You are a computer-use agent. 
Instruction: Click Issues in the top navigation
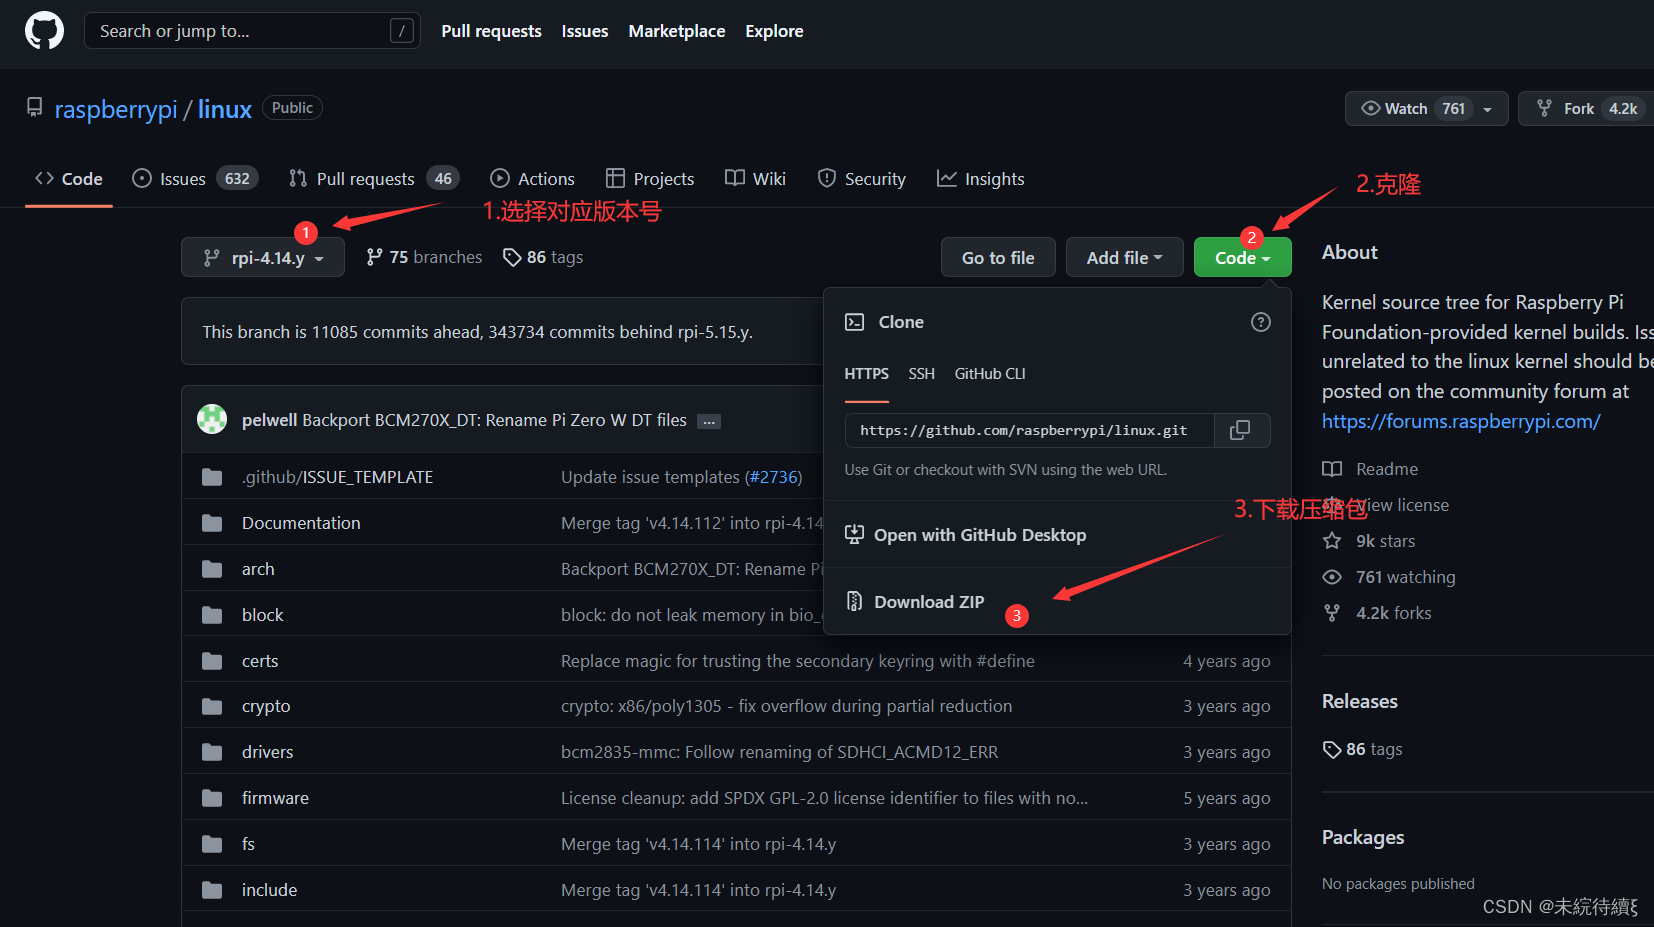pyautogui.click(x=585, y=31)
